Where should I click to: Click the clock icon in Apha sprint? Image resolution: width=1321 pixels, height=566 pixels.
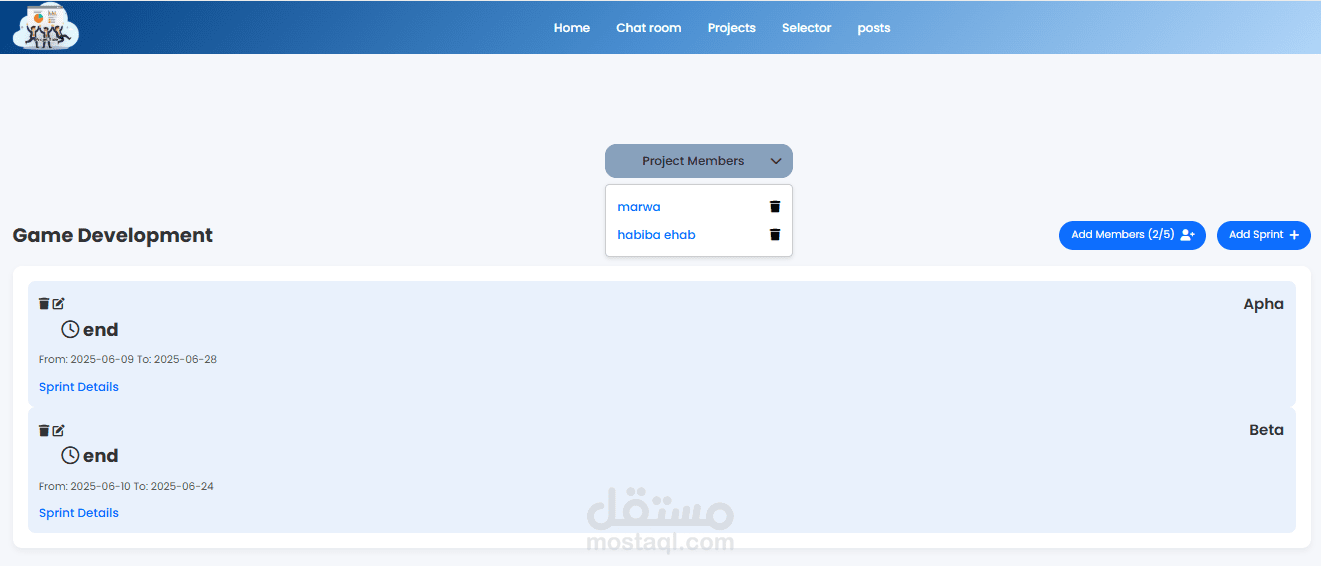tap(70, 329)
